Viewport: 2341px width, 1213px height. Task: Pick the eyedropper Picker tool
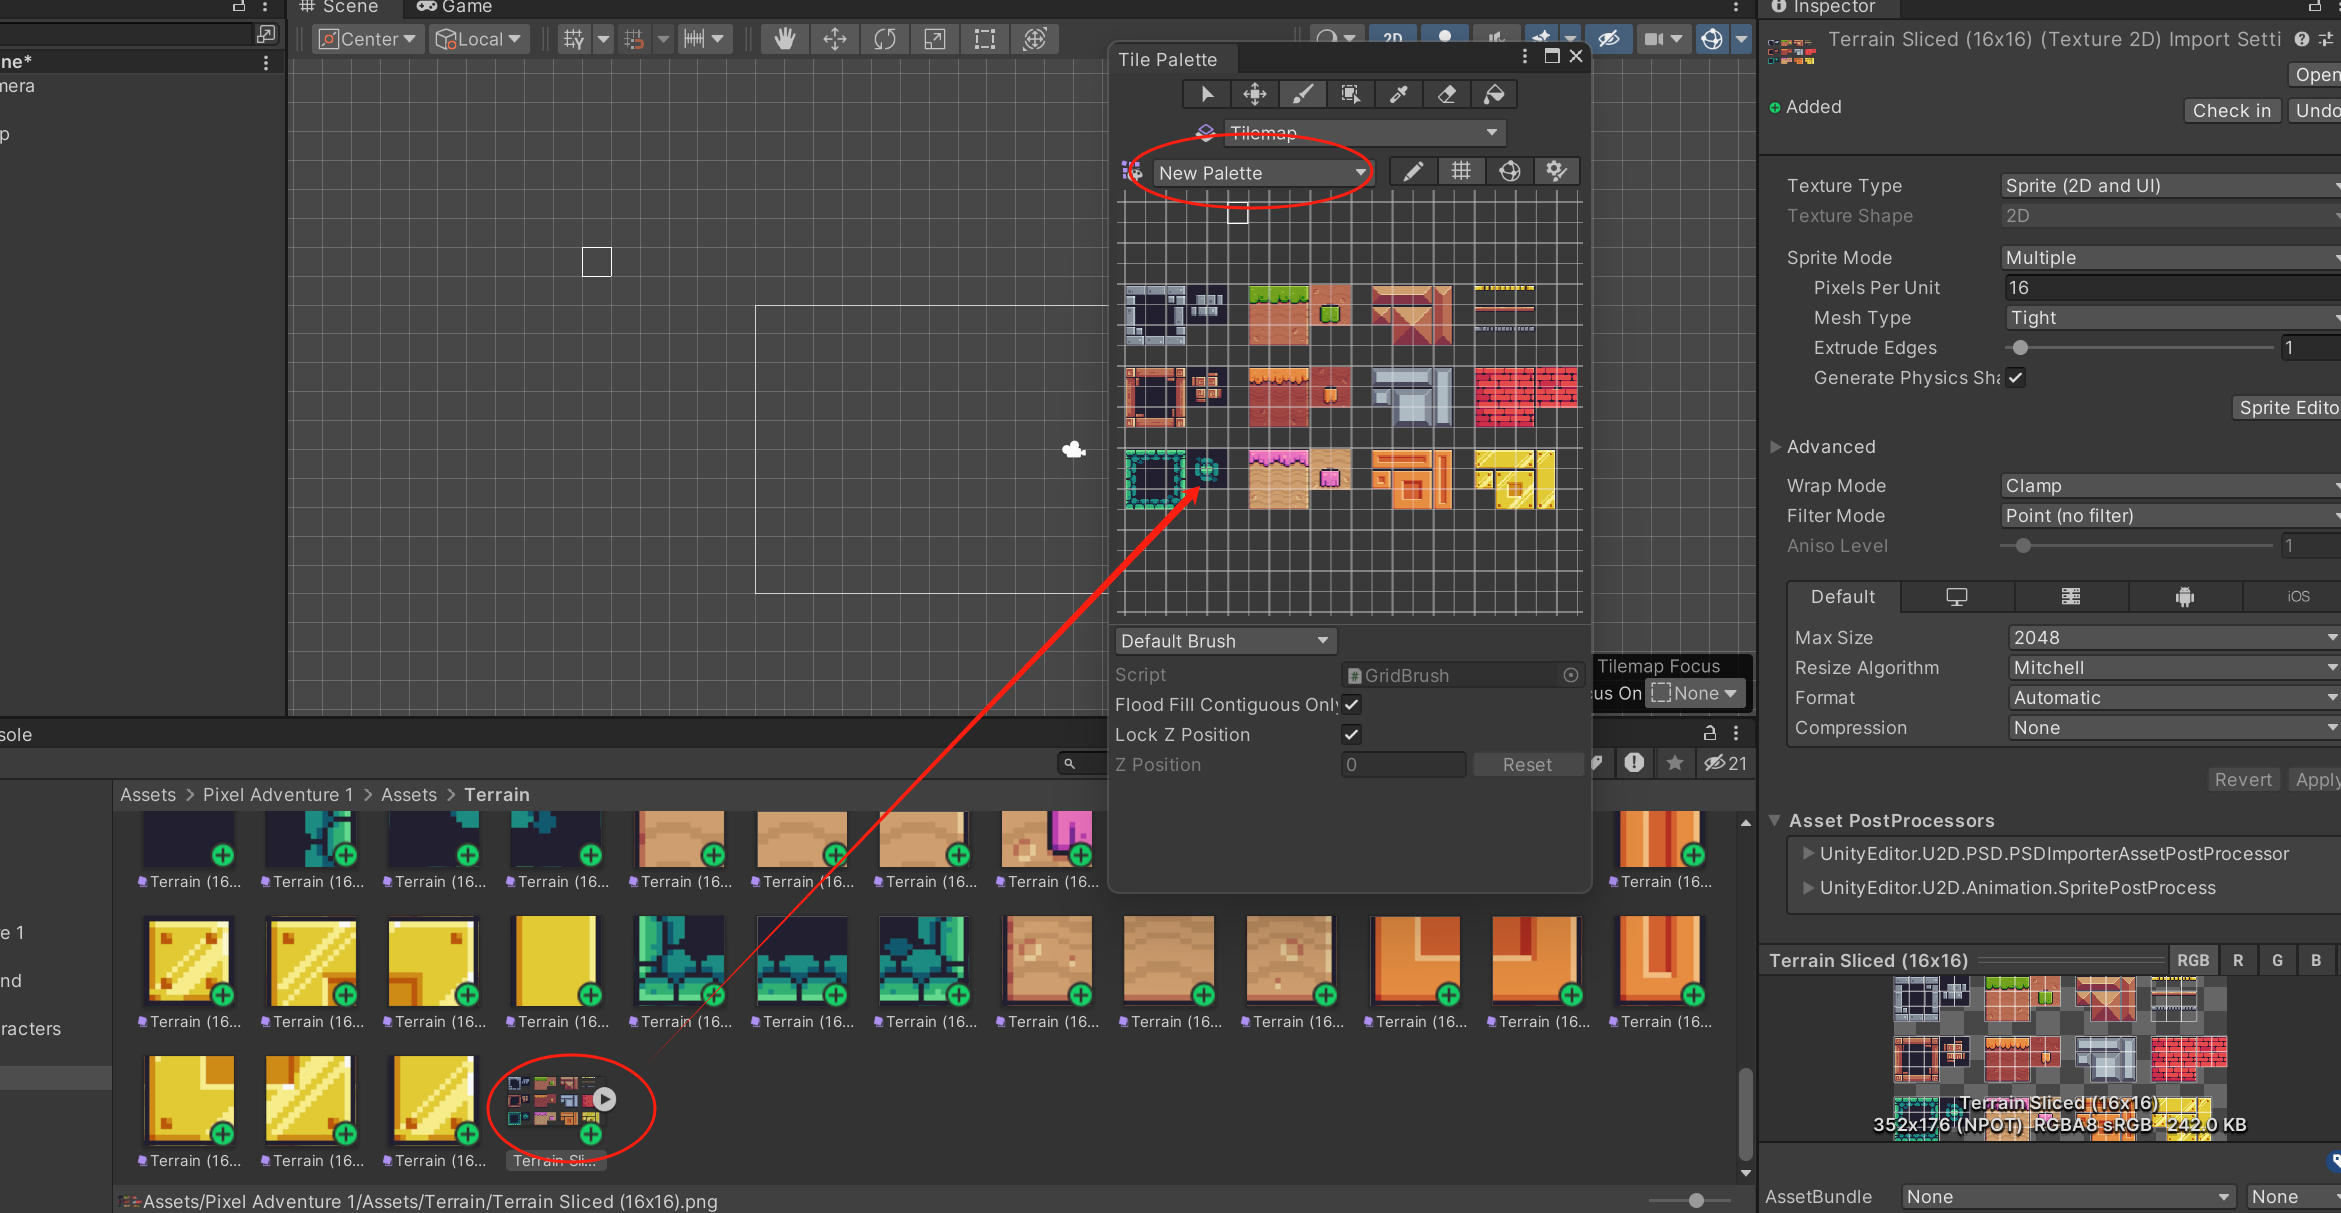1398,94
